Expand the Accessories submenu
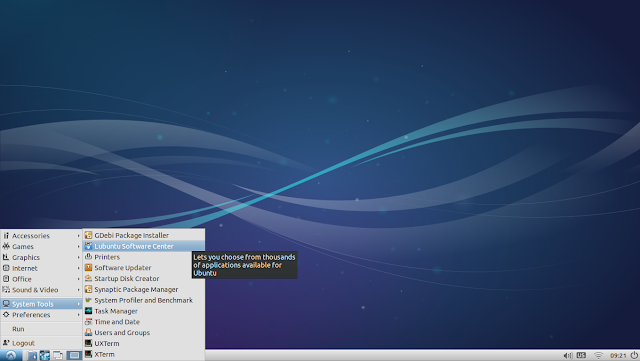The image size is (640, 361). pos(41,236)
